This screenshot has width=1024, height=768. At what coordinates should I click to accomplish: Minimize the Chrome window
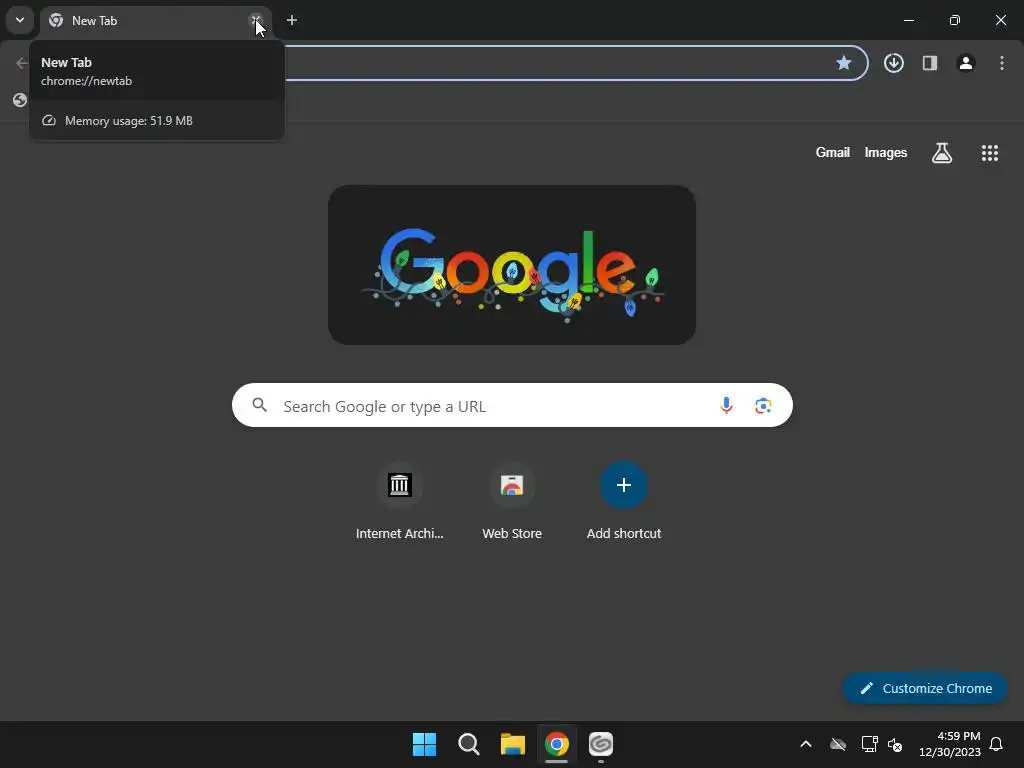click(x=908, y=20)
